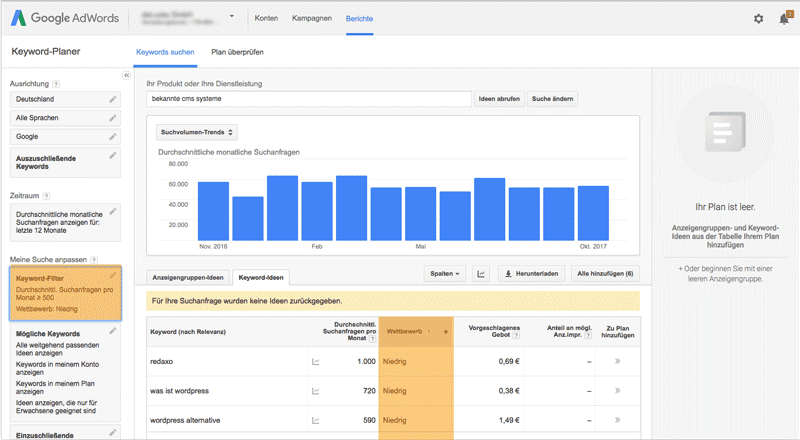Show trend chart icon for redaxo
The image size is (800, 440).
point(317,362)
